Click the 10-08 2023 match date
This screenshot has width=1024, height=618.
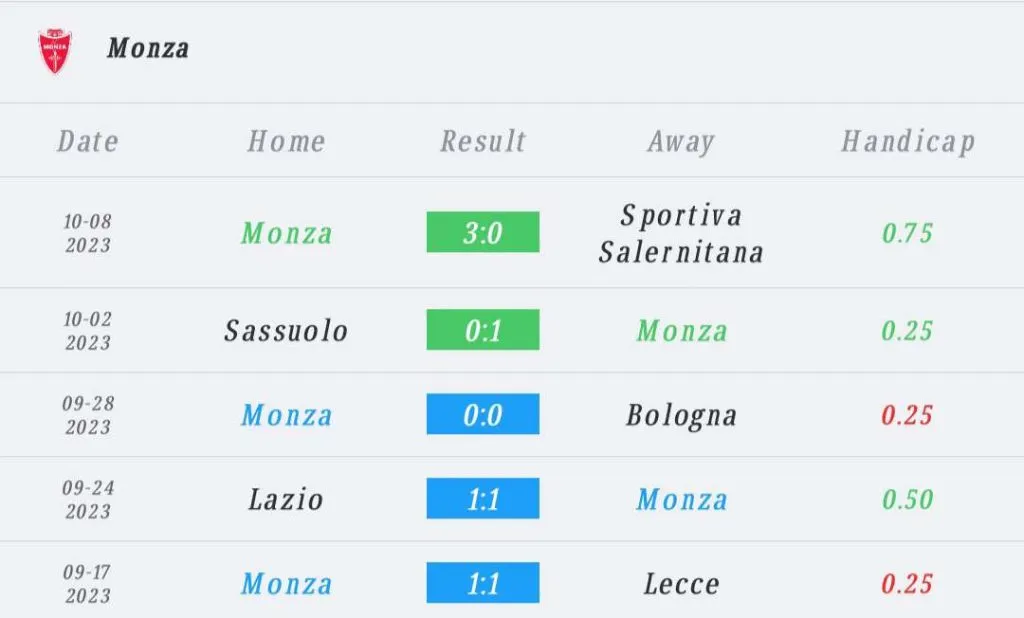88,233
